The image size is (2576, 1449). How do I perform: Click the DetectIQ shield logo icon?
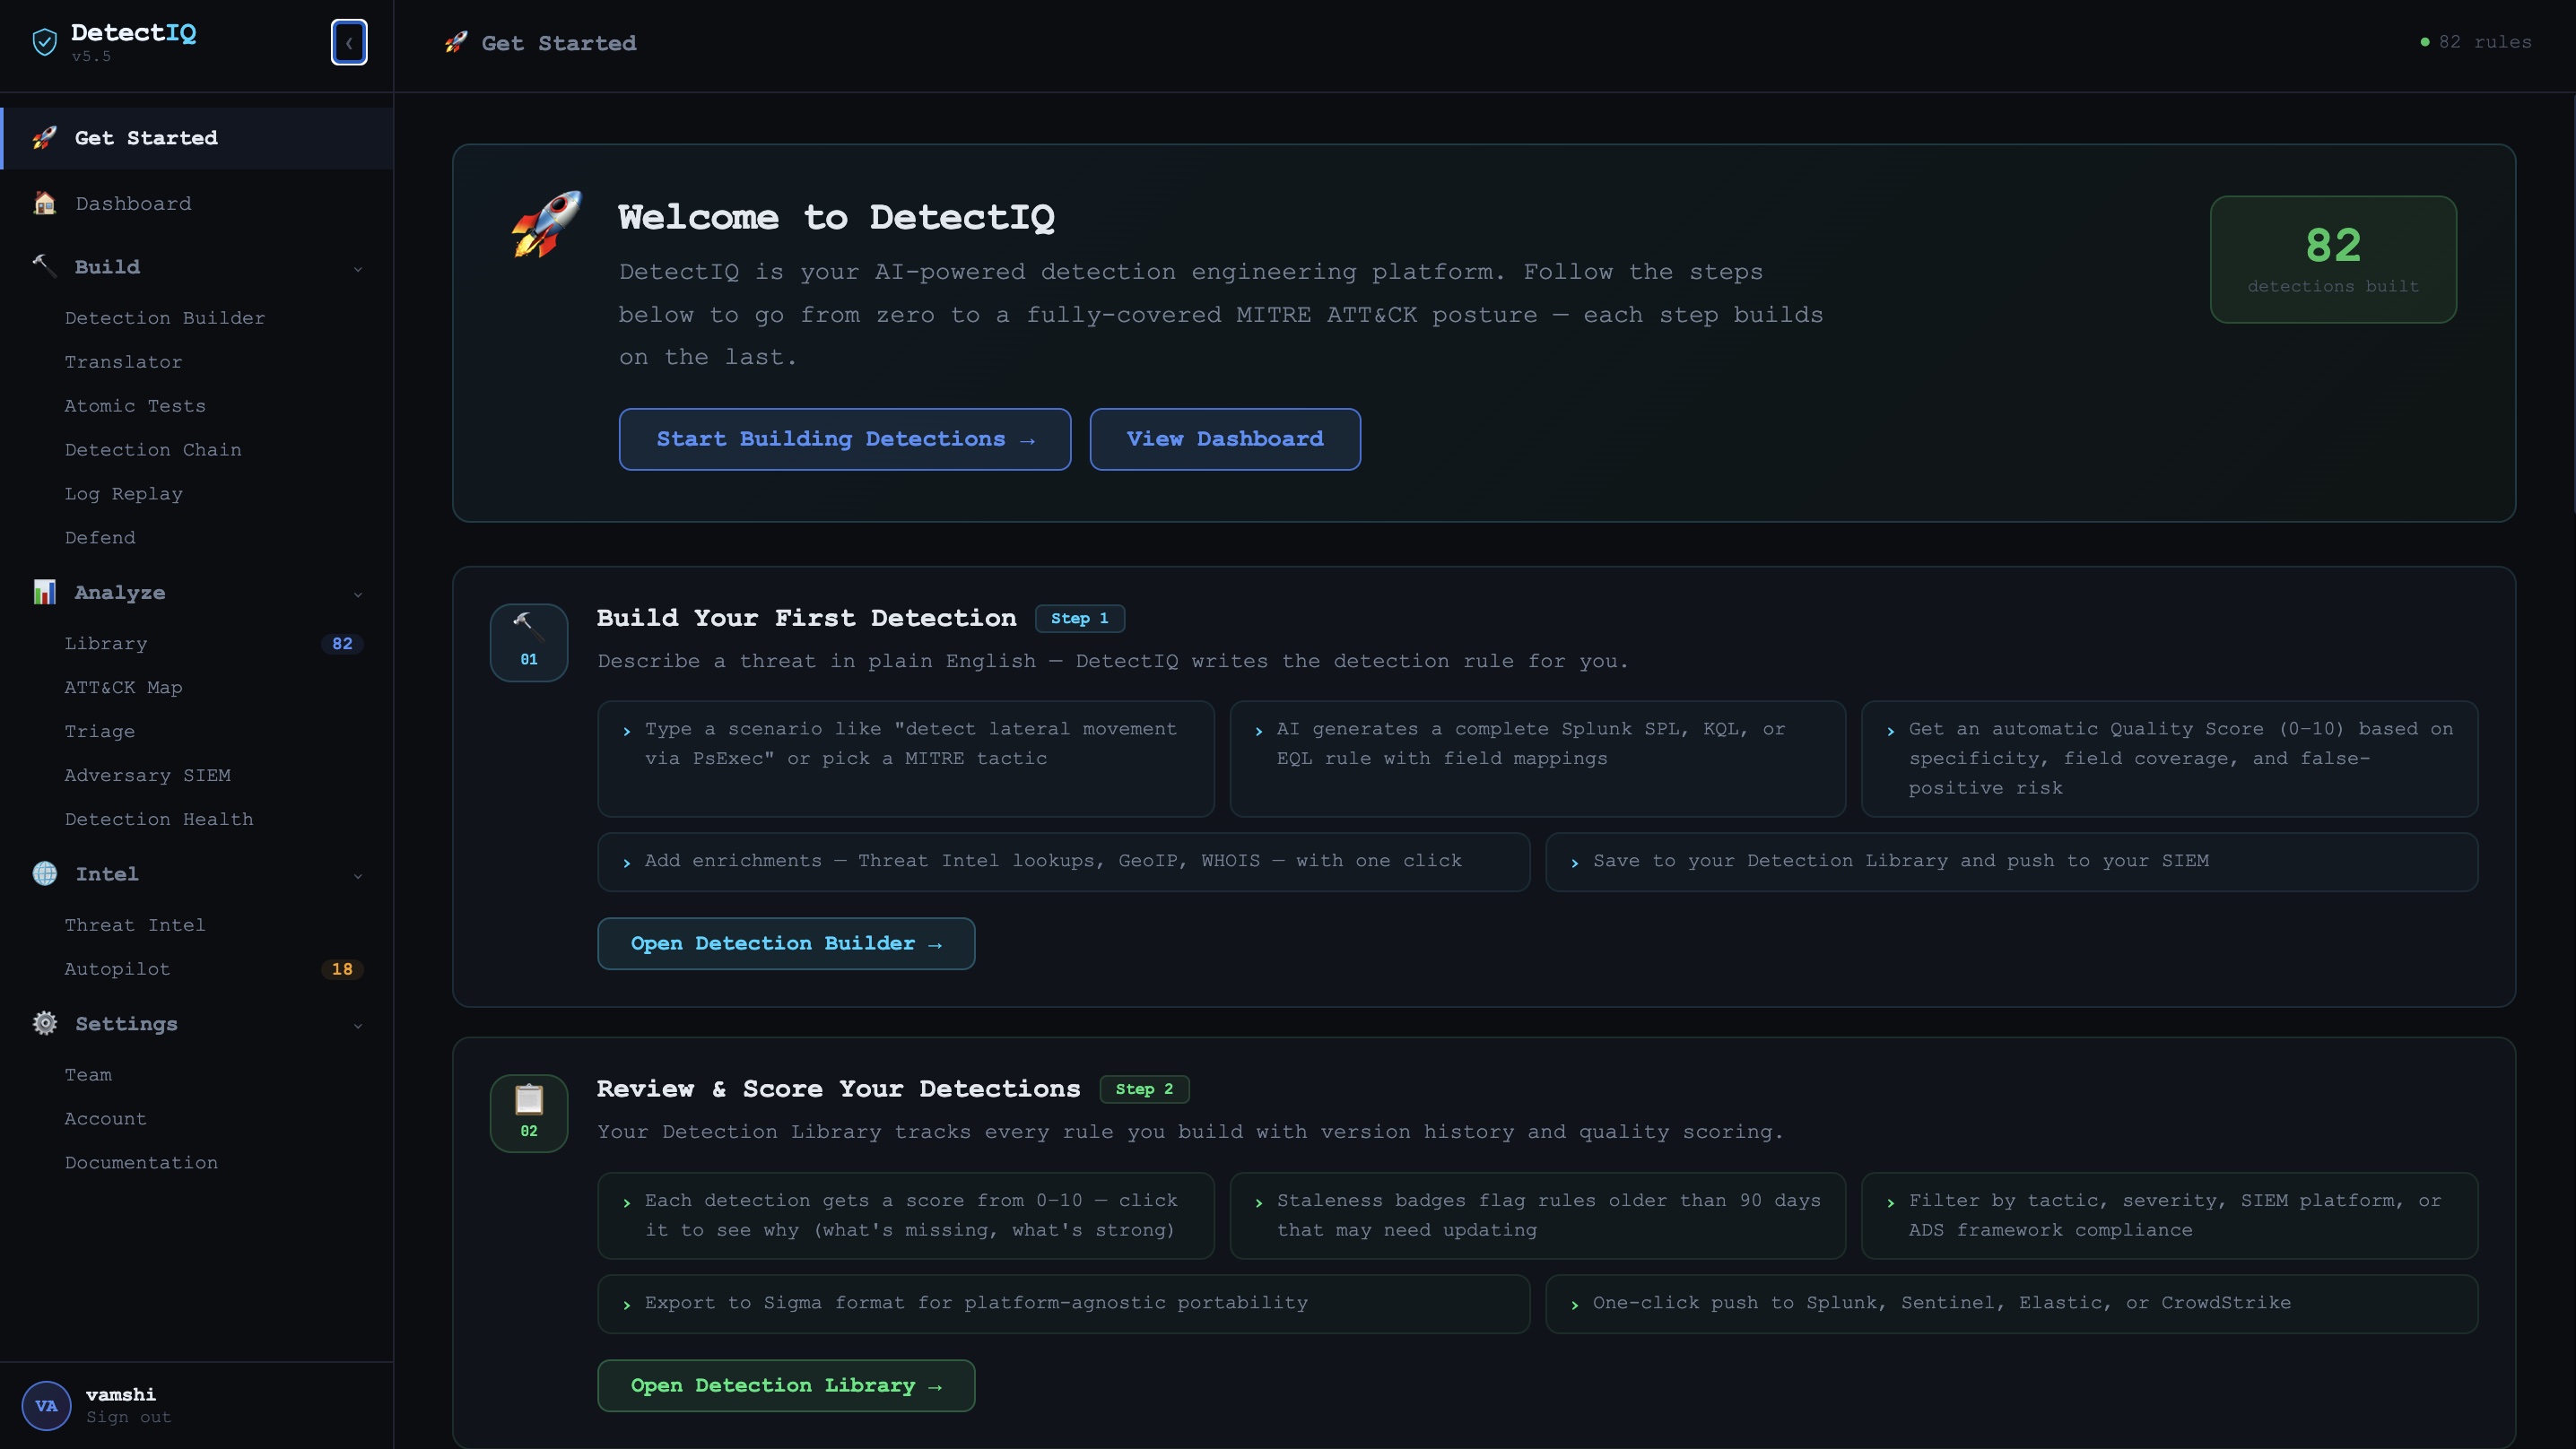(44, 42)
